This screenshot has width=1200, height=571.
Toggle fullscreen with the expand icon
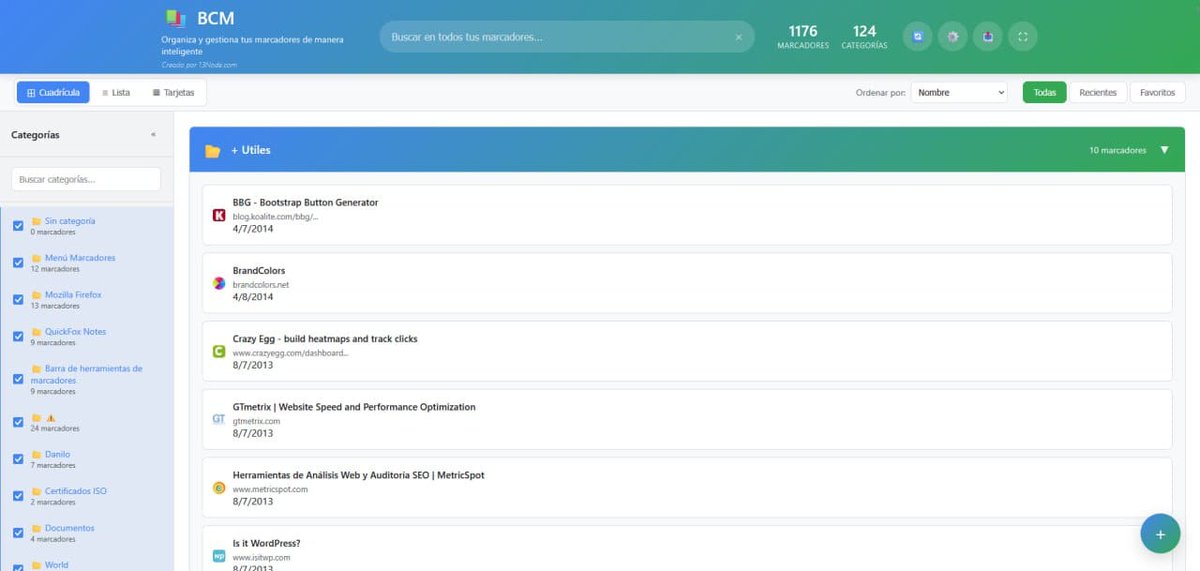coord(1022,37)
